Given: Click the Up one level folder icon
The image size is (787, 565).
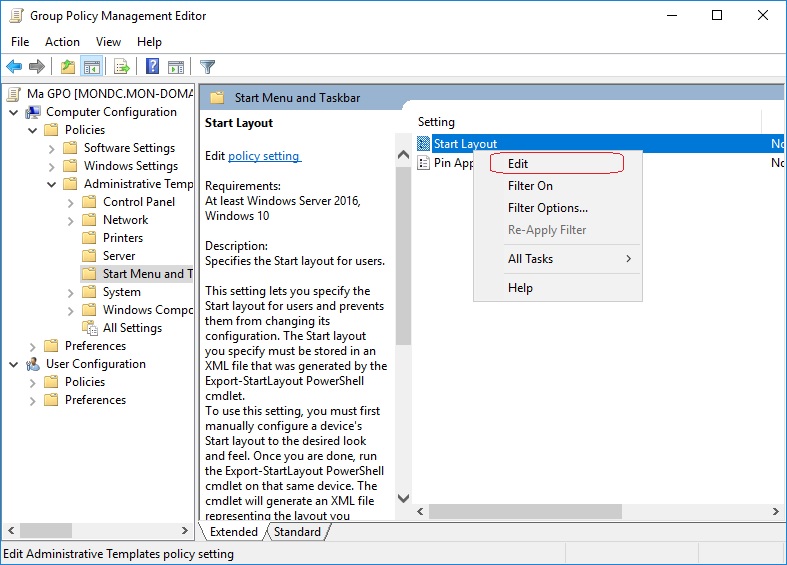Looking at the screenshot, I should point(68,66).
